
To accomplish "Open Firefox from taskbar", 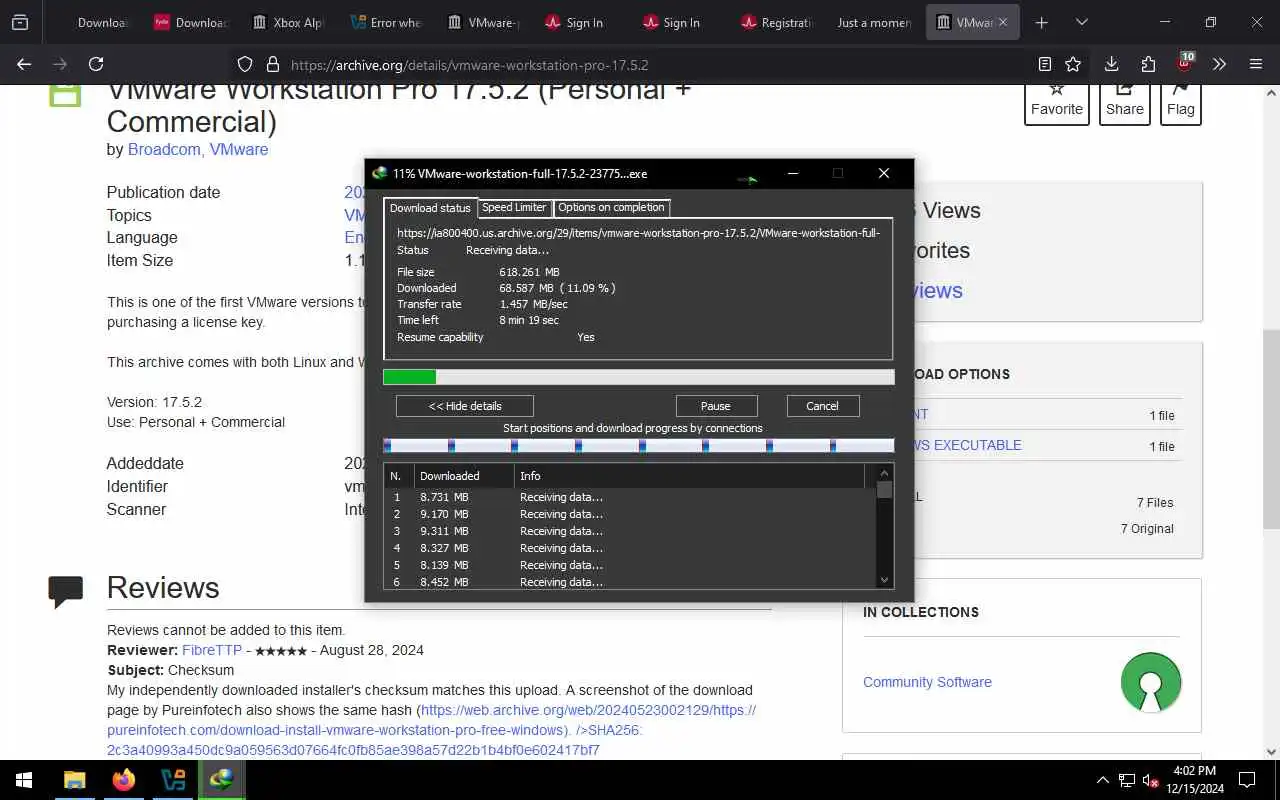I will (124, 780).
